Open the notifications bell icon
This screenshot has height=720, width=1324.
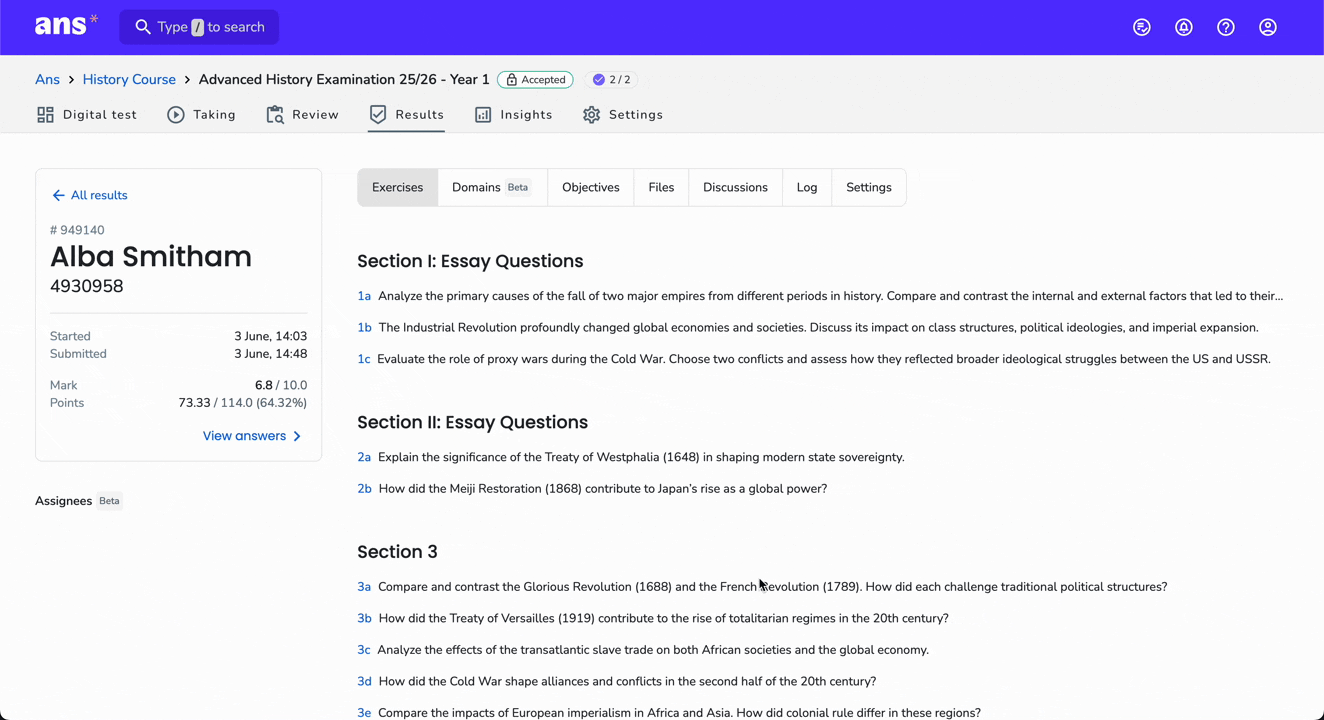(x=1184, y=28)
